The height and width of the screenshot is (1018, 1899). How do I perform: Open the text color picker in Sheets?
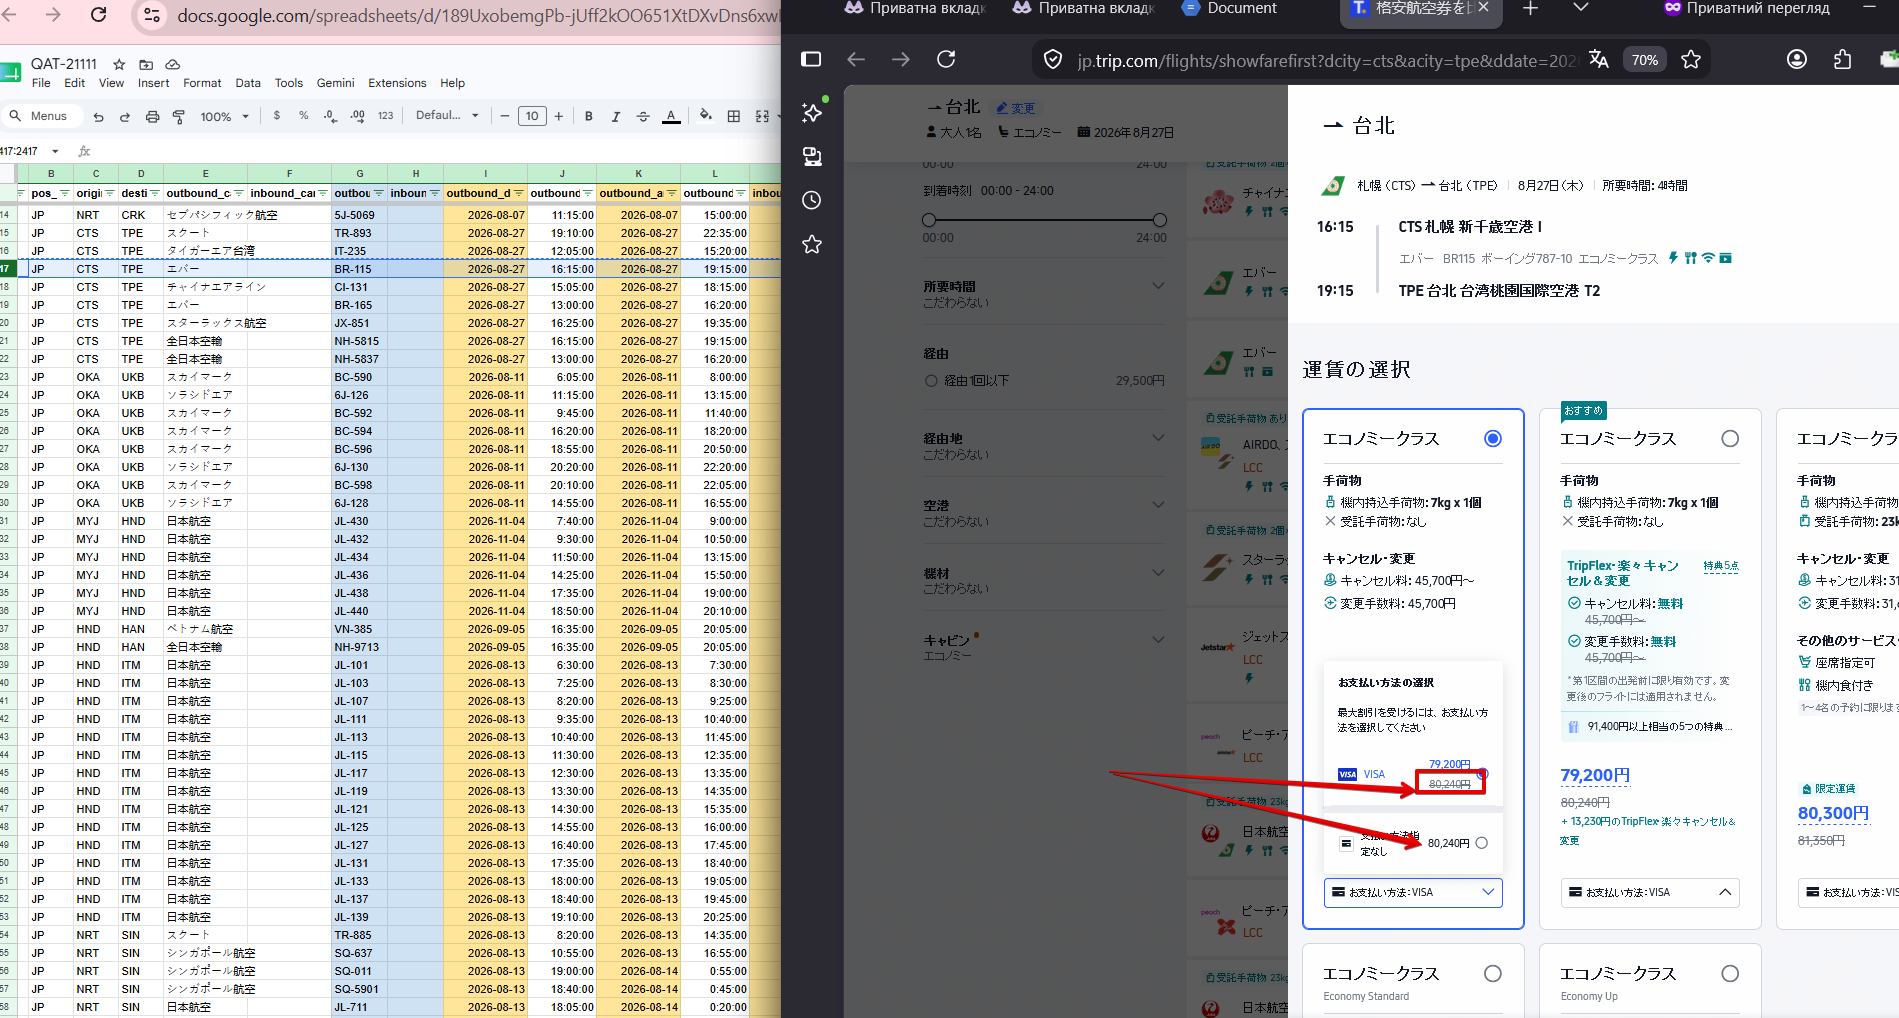[672, 116]
